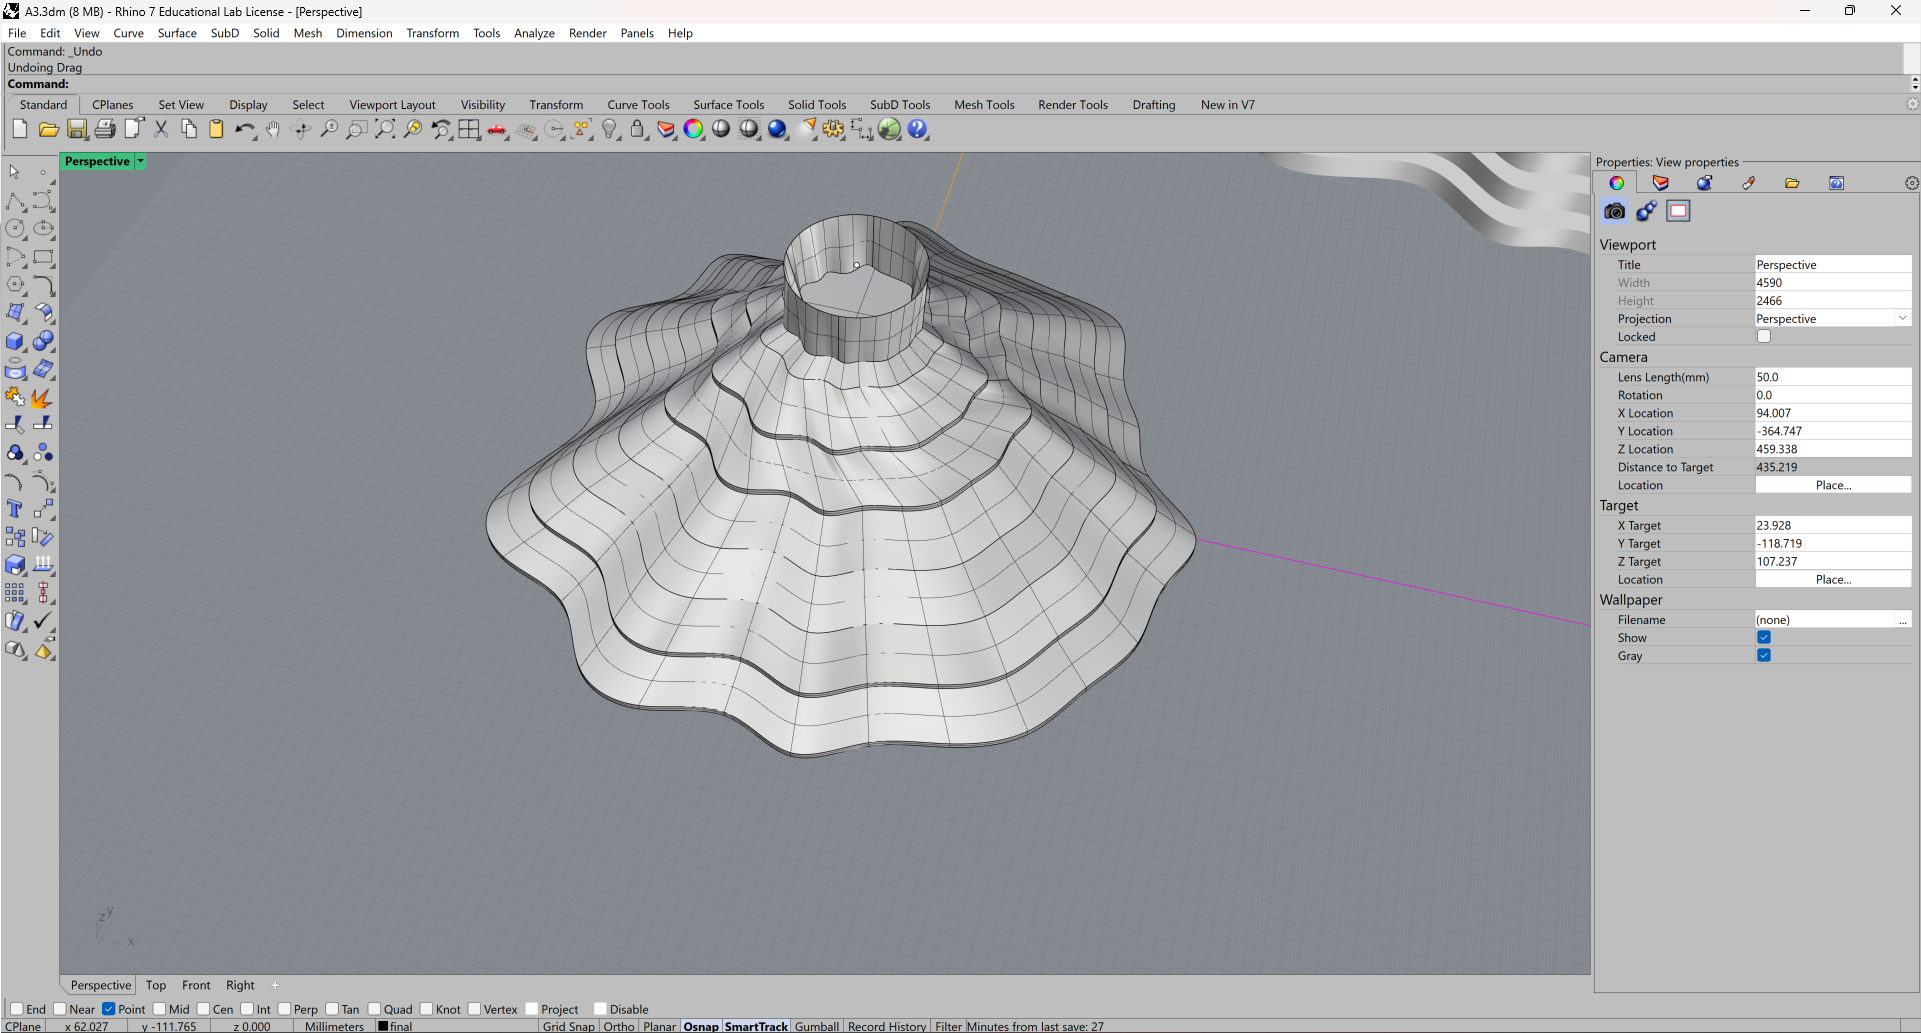The image size is (1921, 1033).
Task: Open the Perspective viewport title menu arrow
Action: 141,161
